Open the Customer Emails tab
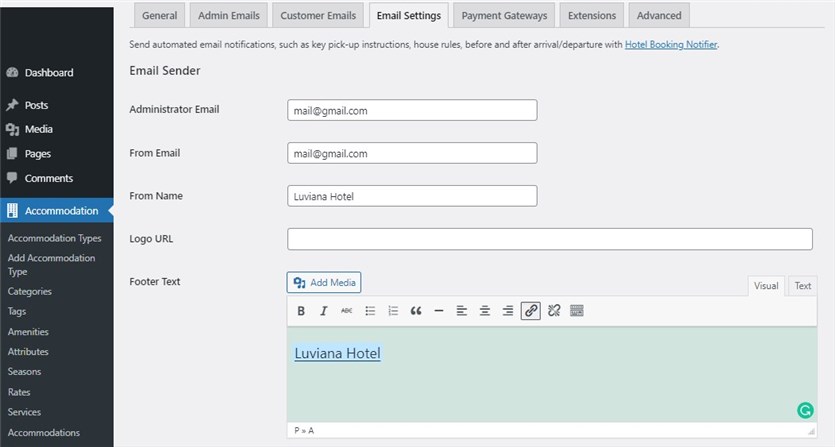Viewport: 835px width, 447px height. [318, 15]
